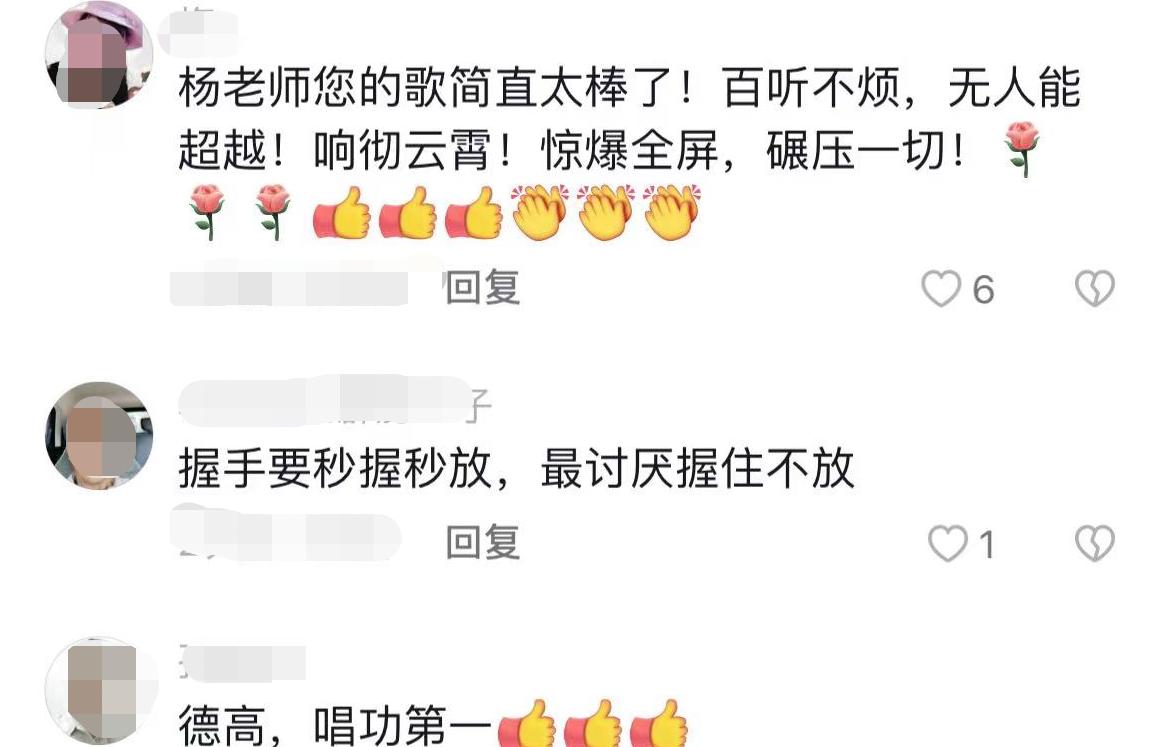Tap the third commenter's blurred username
The height and width of the screenshot is (747, 1166).
pyautogui.click(x=242, y=662)
